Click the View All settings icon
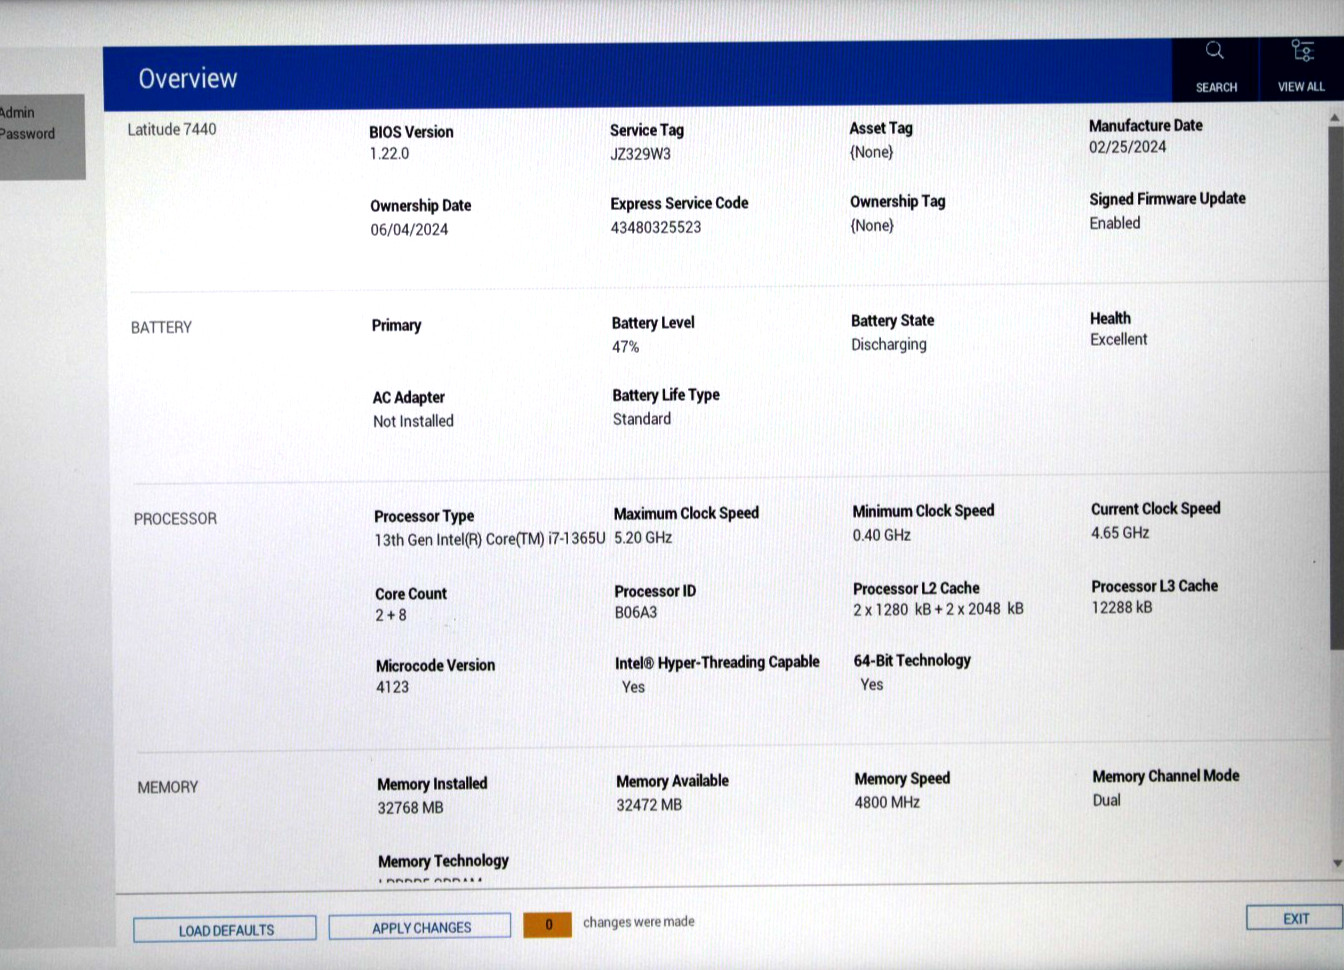1344x970 pixels. pos(1301,50)
